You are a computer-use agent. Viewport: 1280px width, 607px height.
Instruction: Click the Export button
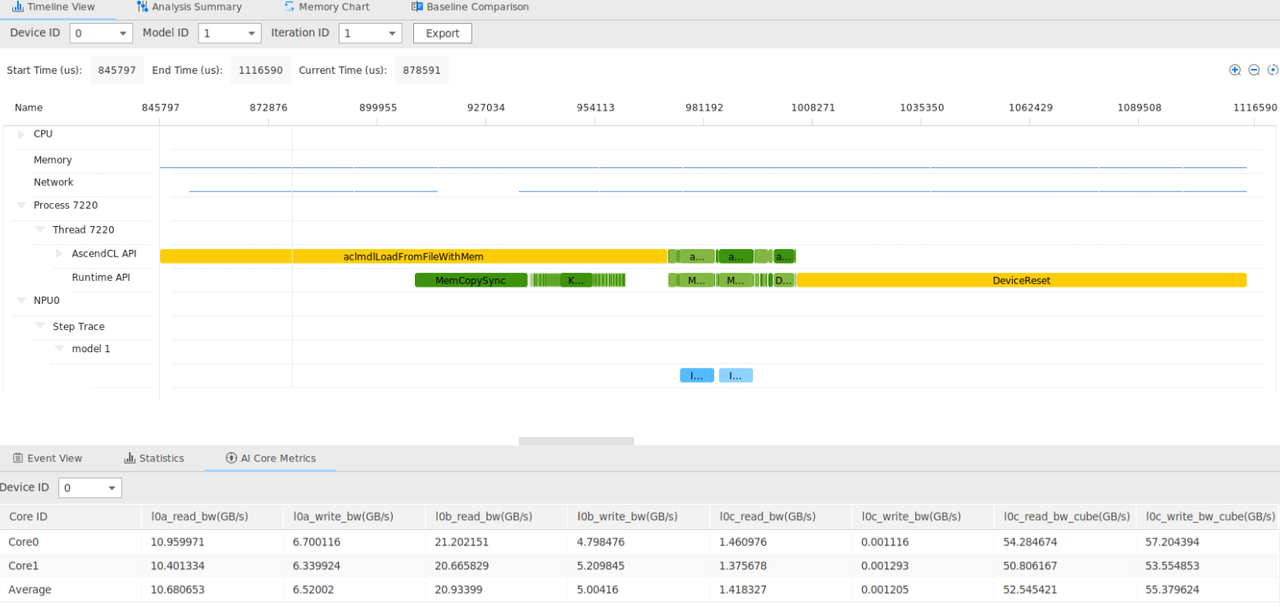442,33
